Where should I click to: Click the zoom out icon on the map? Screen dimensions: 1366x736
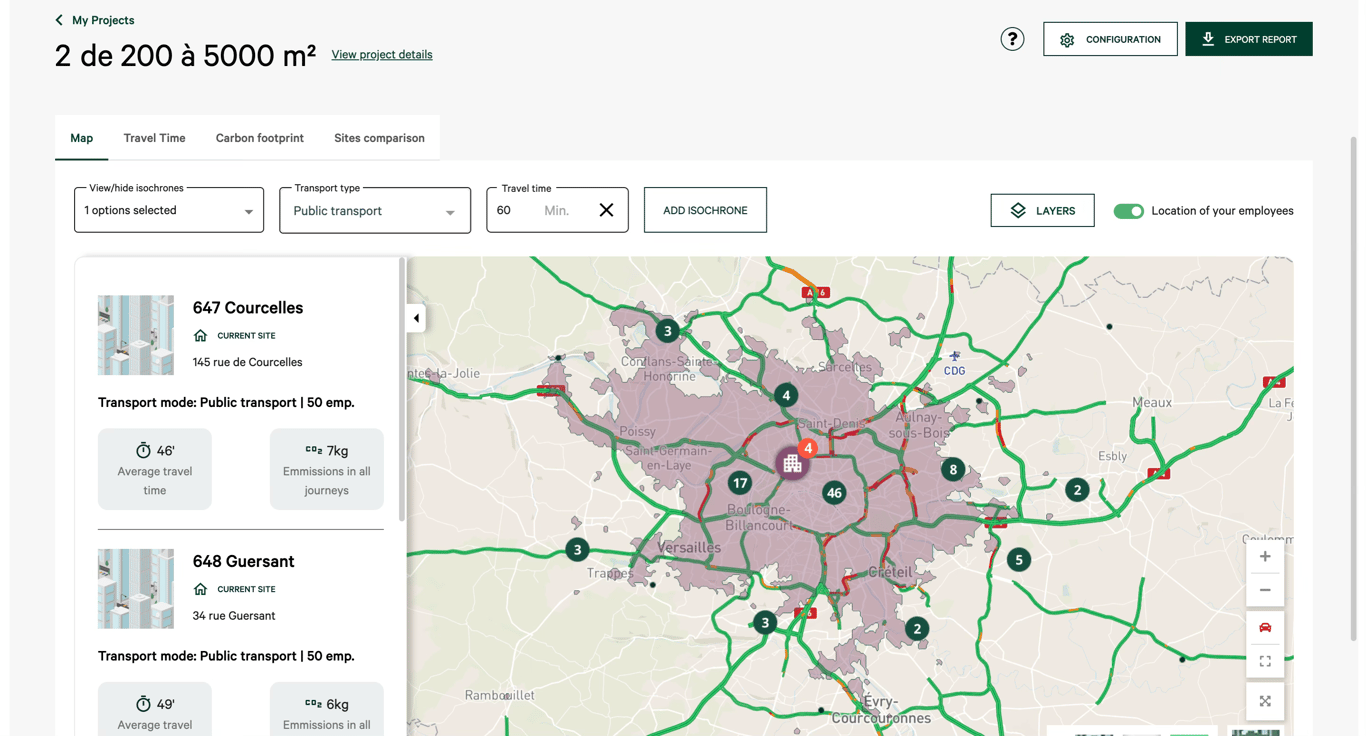pyautogui.click(x=1265, y=589)
